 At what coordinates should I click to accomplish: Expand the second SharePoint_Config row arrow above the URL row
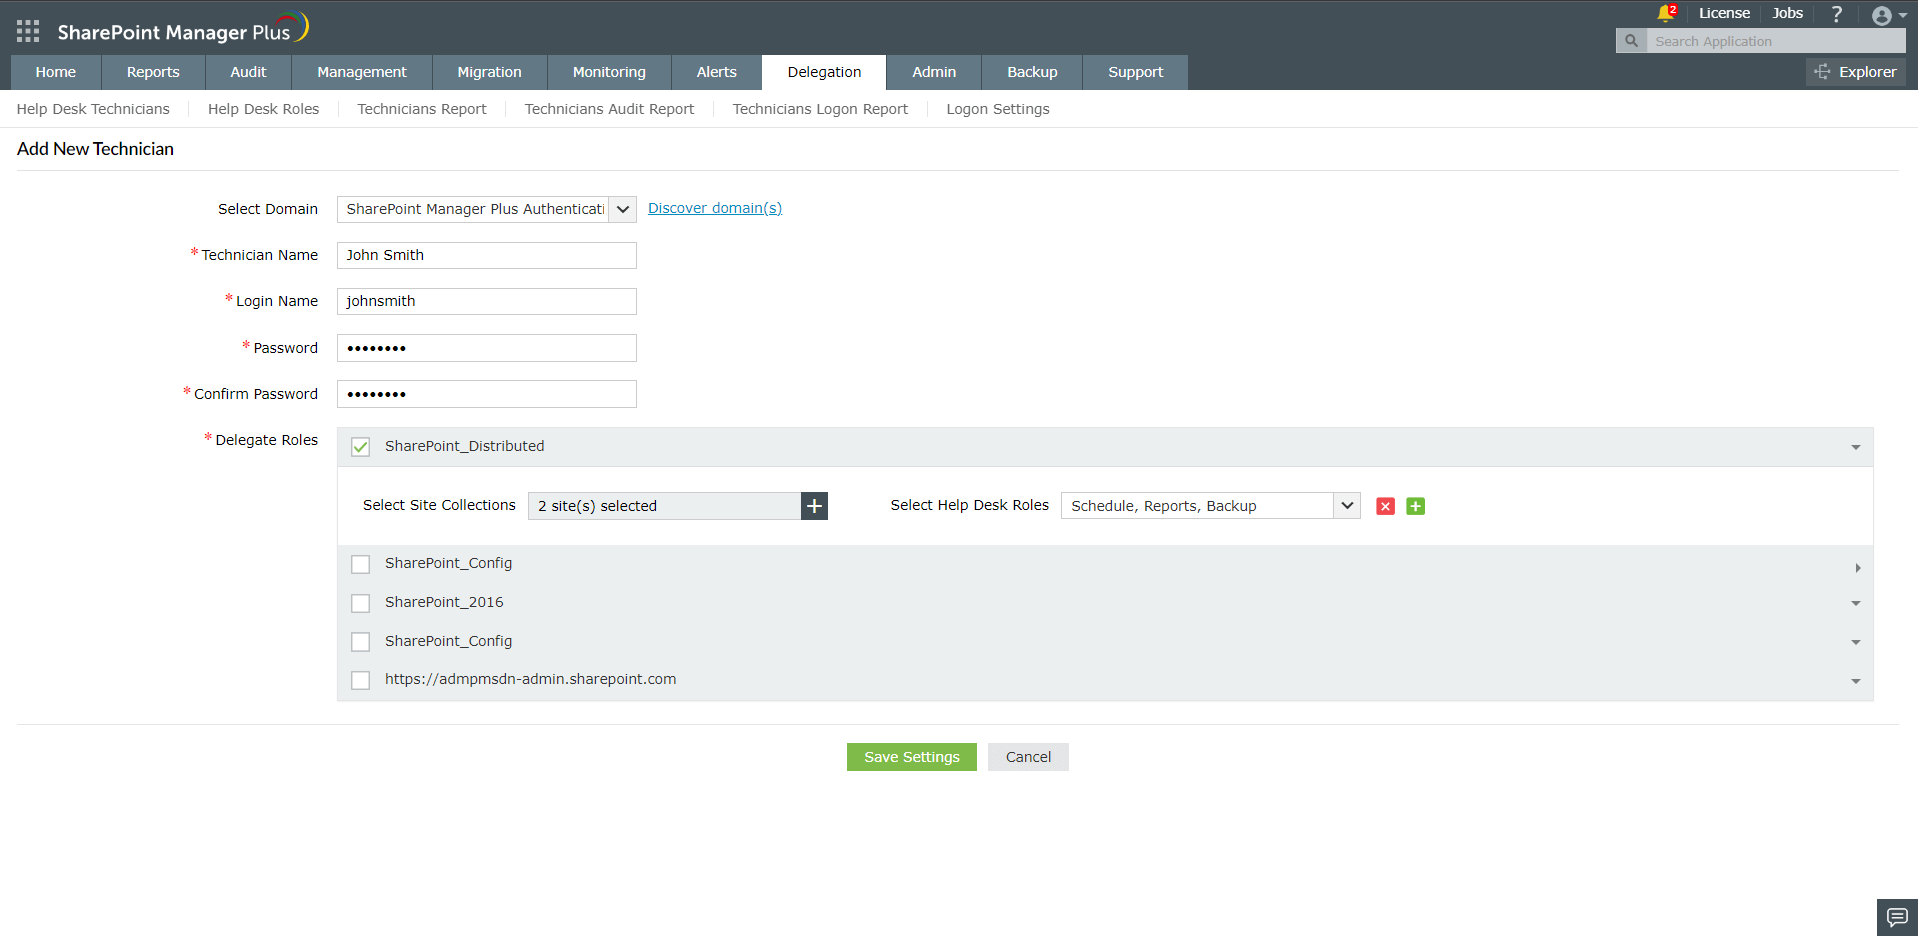[1856, 642]
